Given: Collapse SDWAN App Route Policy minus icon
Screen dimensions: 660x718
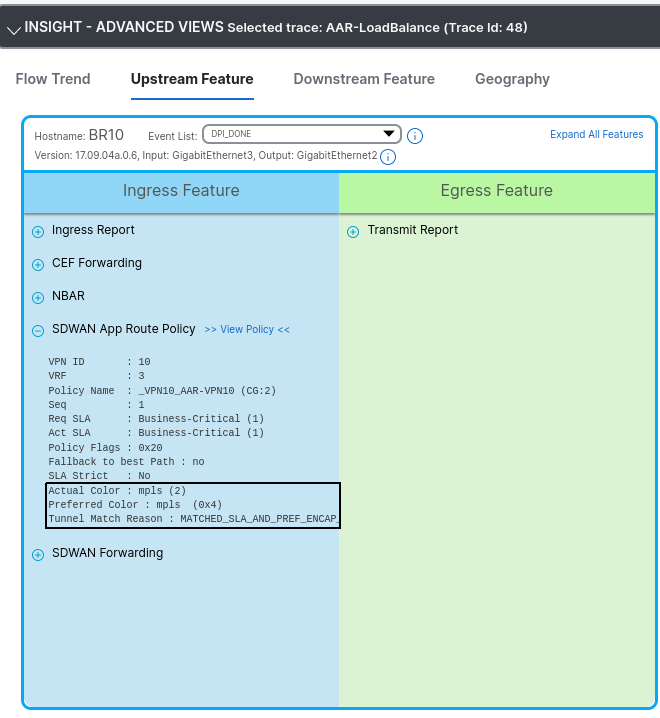Looking at the screenshot, I should click(38, 330).
